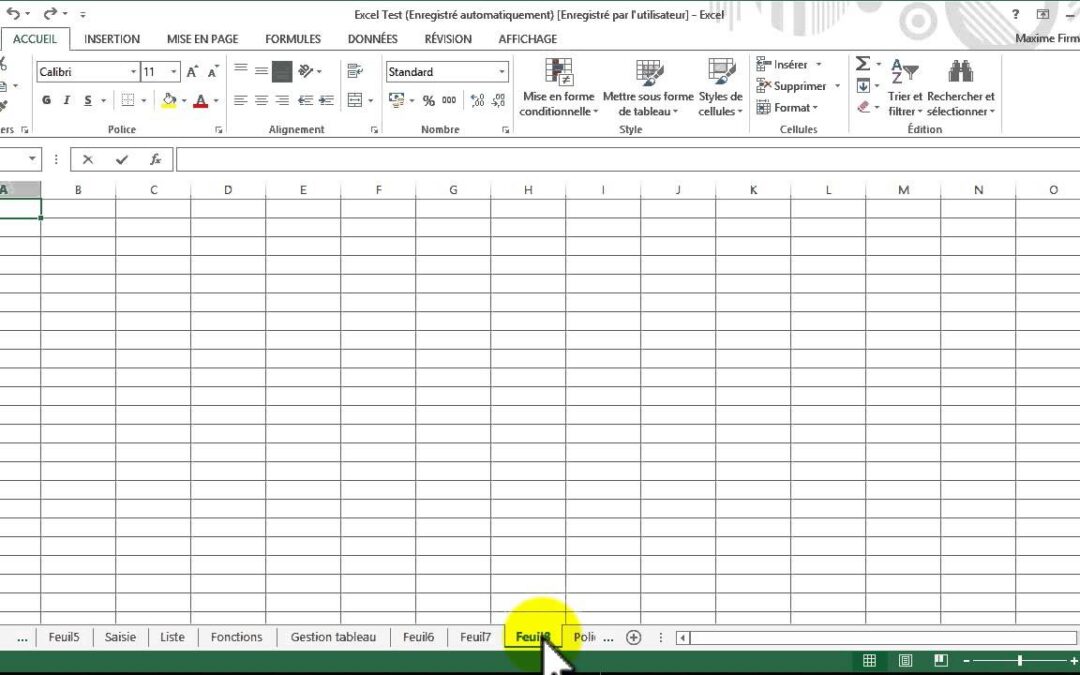This screenshot has height=675, width=1080.
Task: Select the Fonctions sheet tab
Action: point(236,637)
